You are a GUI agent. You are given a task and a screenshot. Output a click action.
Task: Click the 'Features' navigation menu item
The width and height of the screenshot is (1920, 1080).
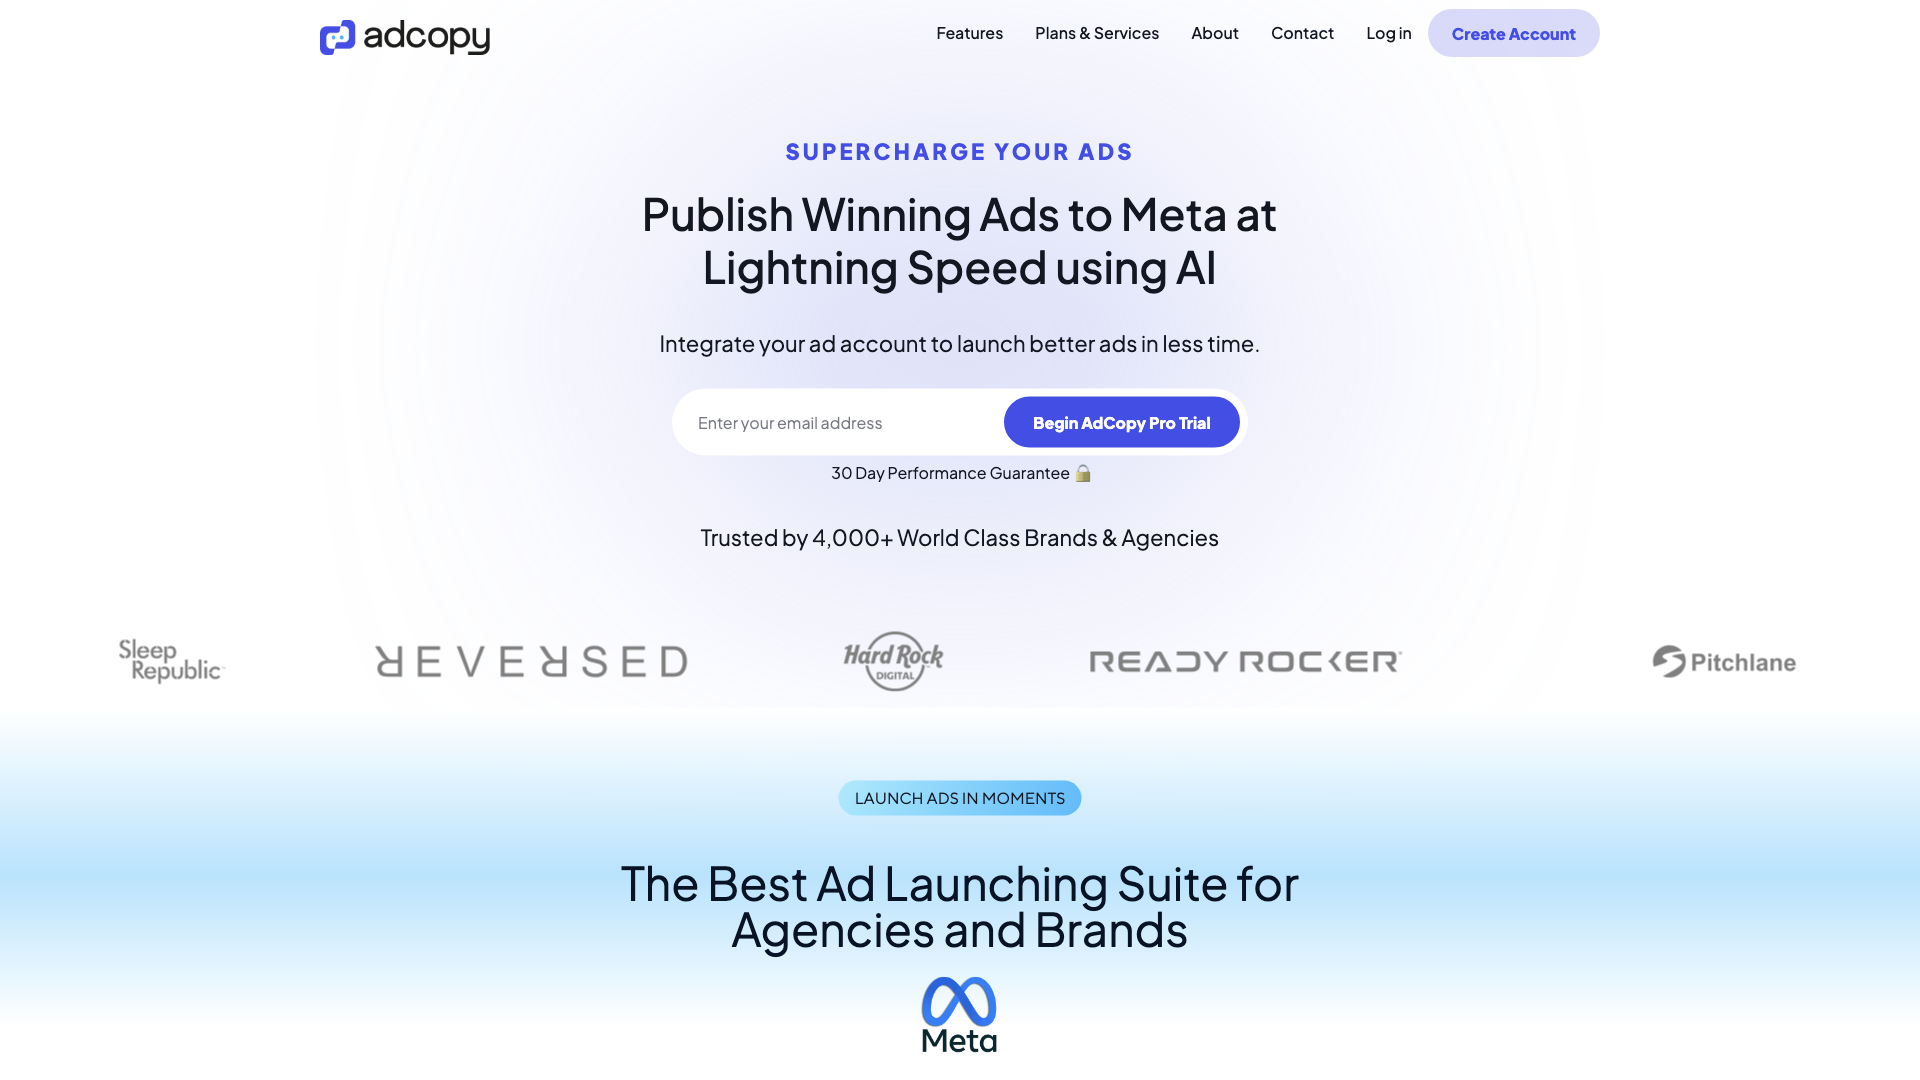pyautogui.click(x=969, y=33)
